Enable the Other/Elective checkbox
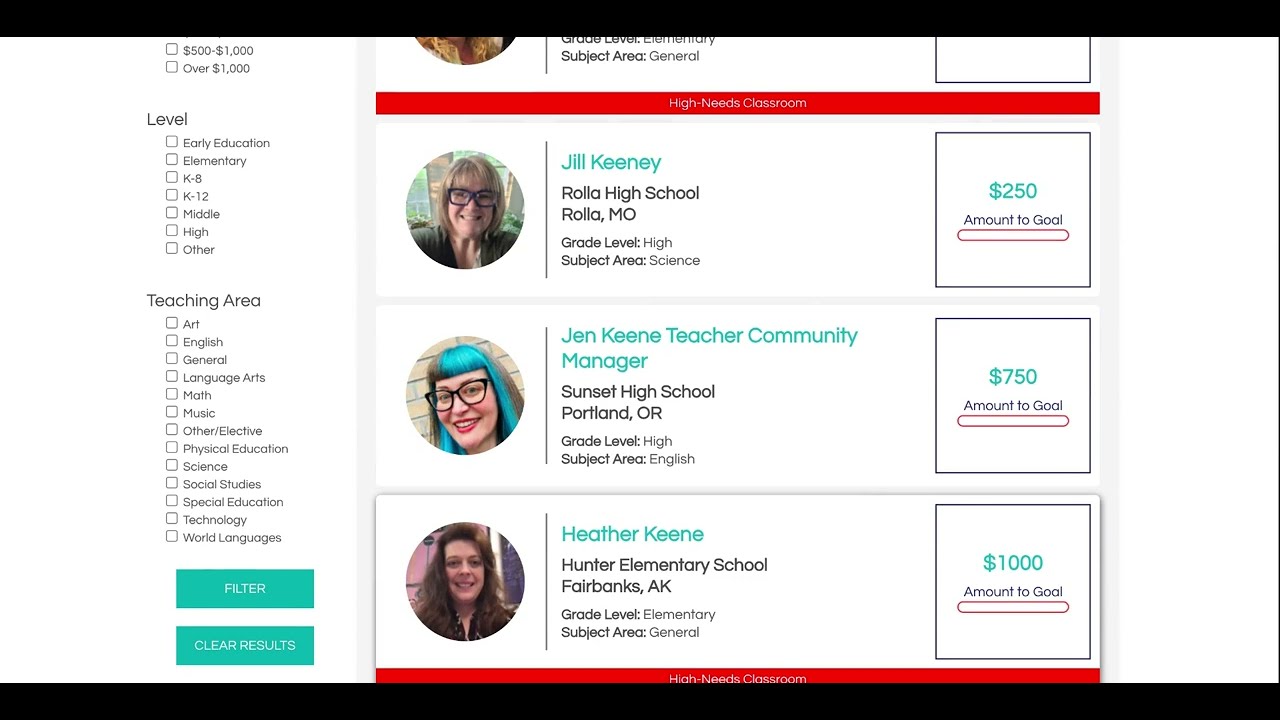Screen dimensions: 1280x720 [x=172, y=430]
